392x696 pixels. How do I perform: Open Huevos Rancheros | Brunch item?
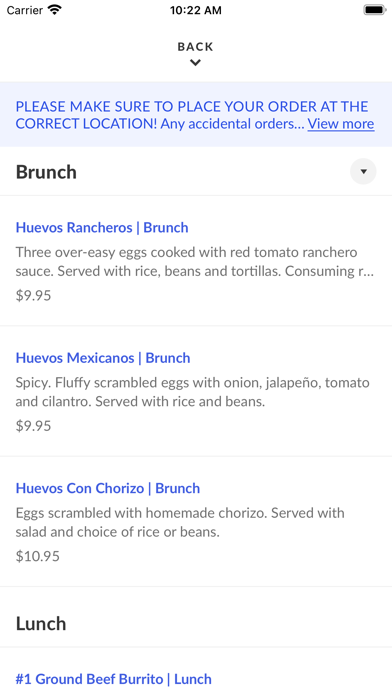coord(102,227)
